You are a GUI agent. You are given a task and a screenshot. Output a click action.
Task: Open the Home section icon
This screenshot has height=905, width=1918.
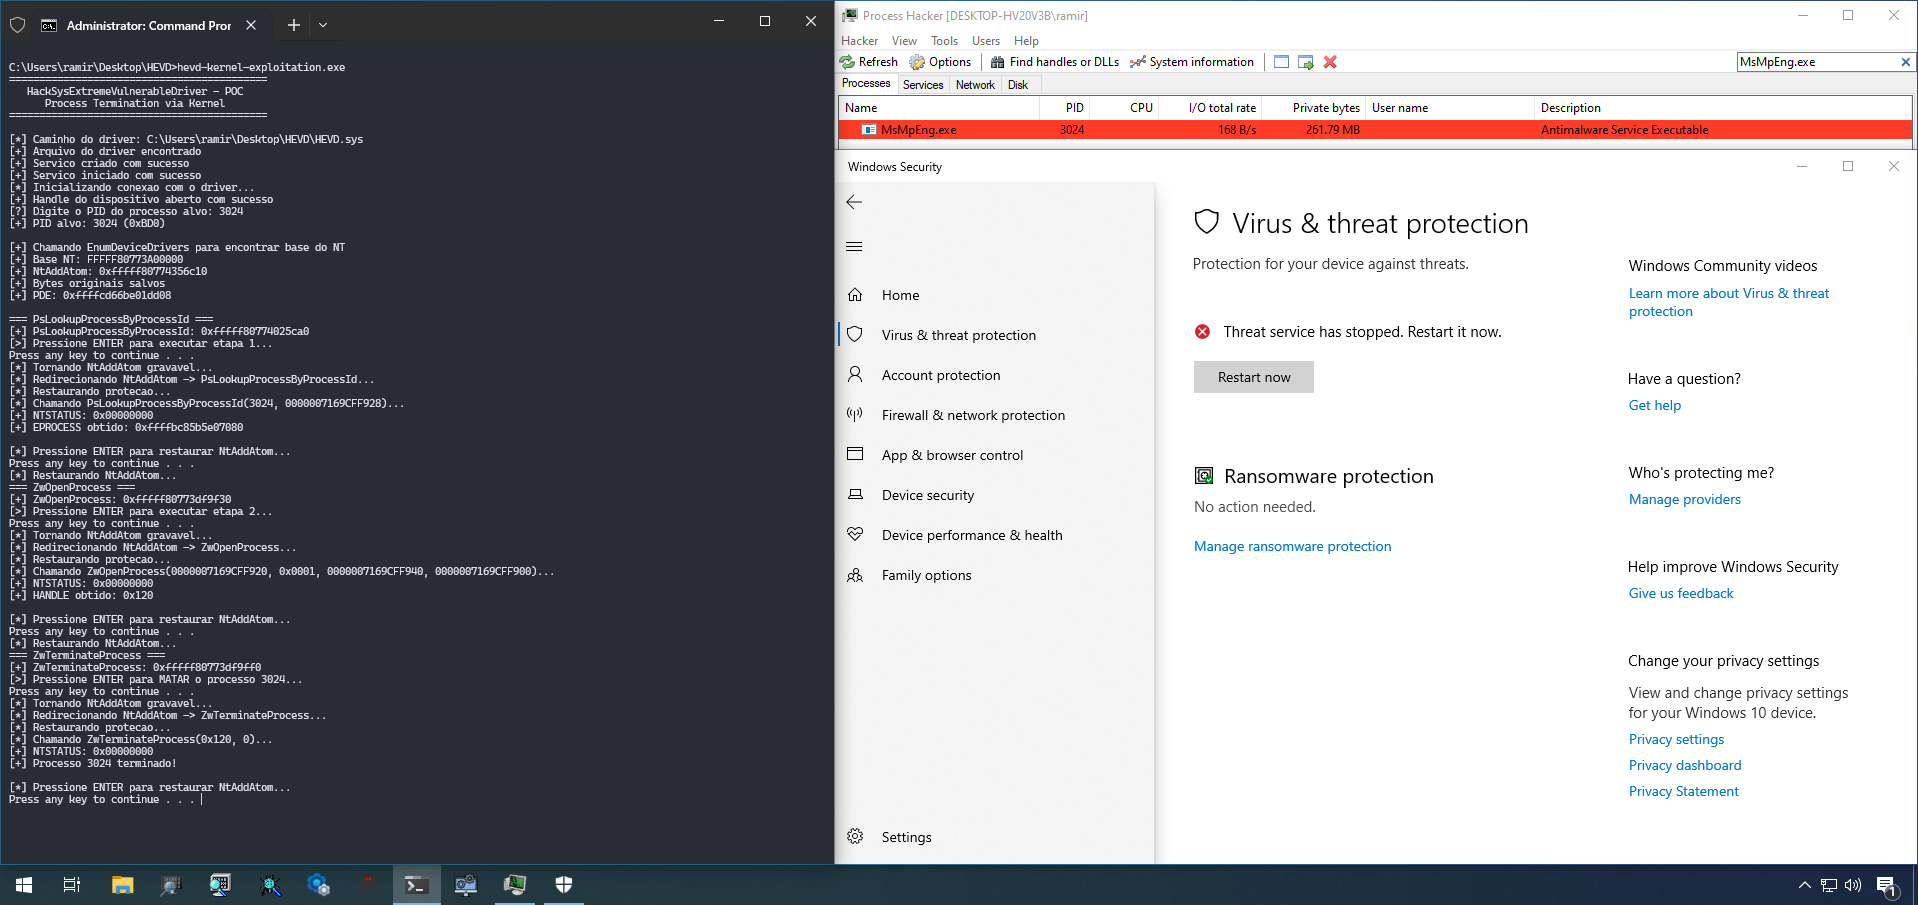[855, 295]
